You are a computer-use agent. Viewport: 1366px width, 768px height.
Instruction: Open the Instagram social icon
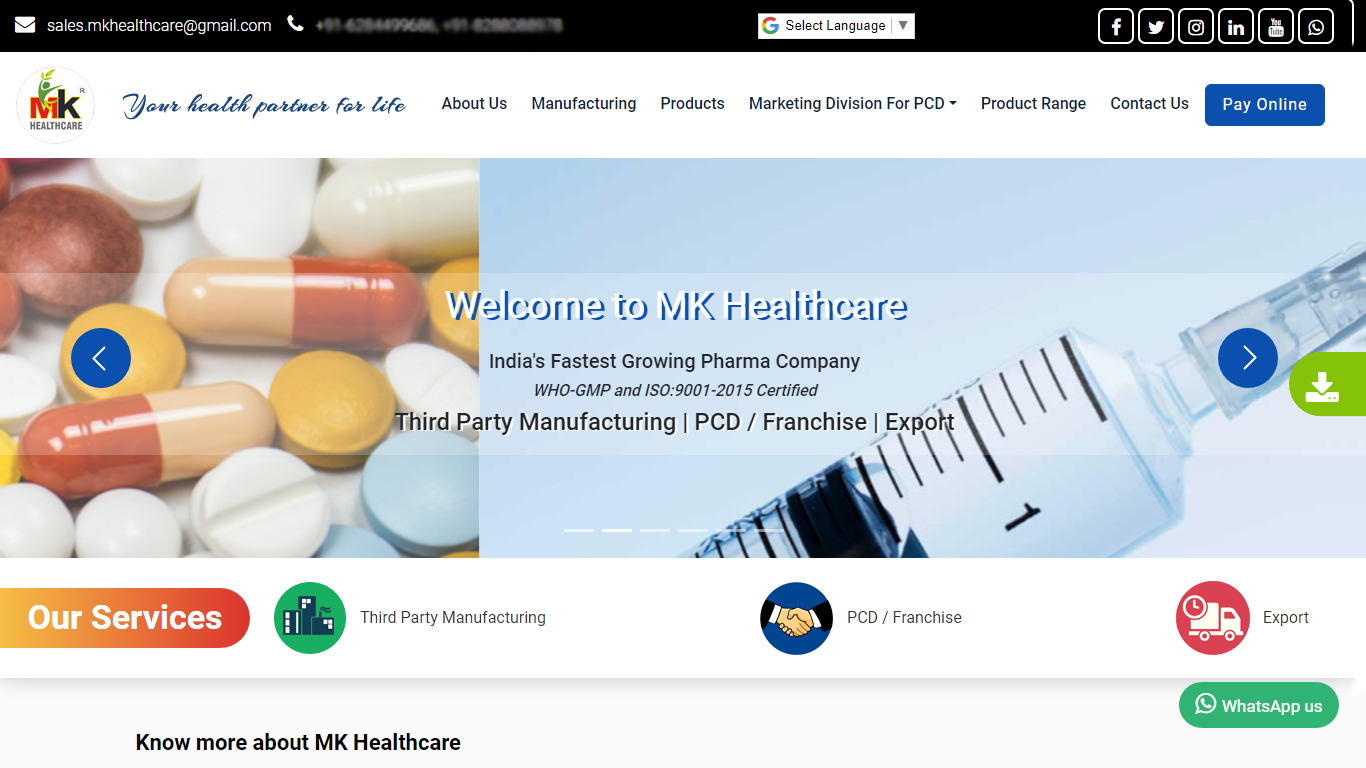pyautogui.click(x=1196, y=26)
